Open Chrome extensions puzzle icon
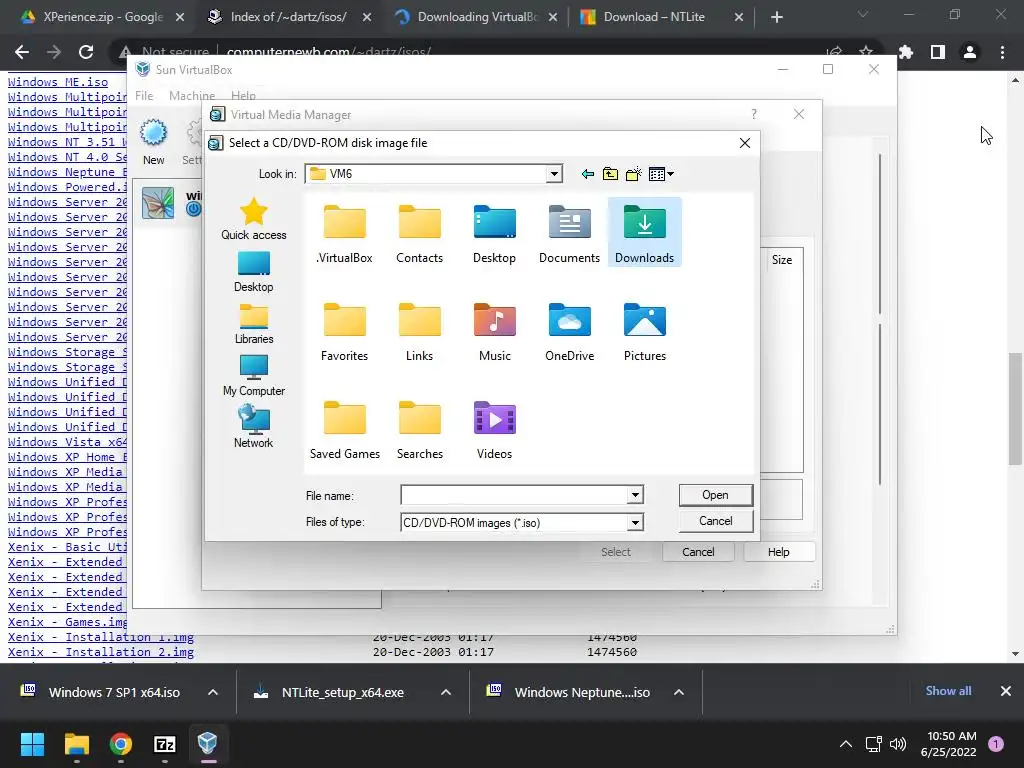Viewport: 1024px width, 768px height. [x=905, y=52]
